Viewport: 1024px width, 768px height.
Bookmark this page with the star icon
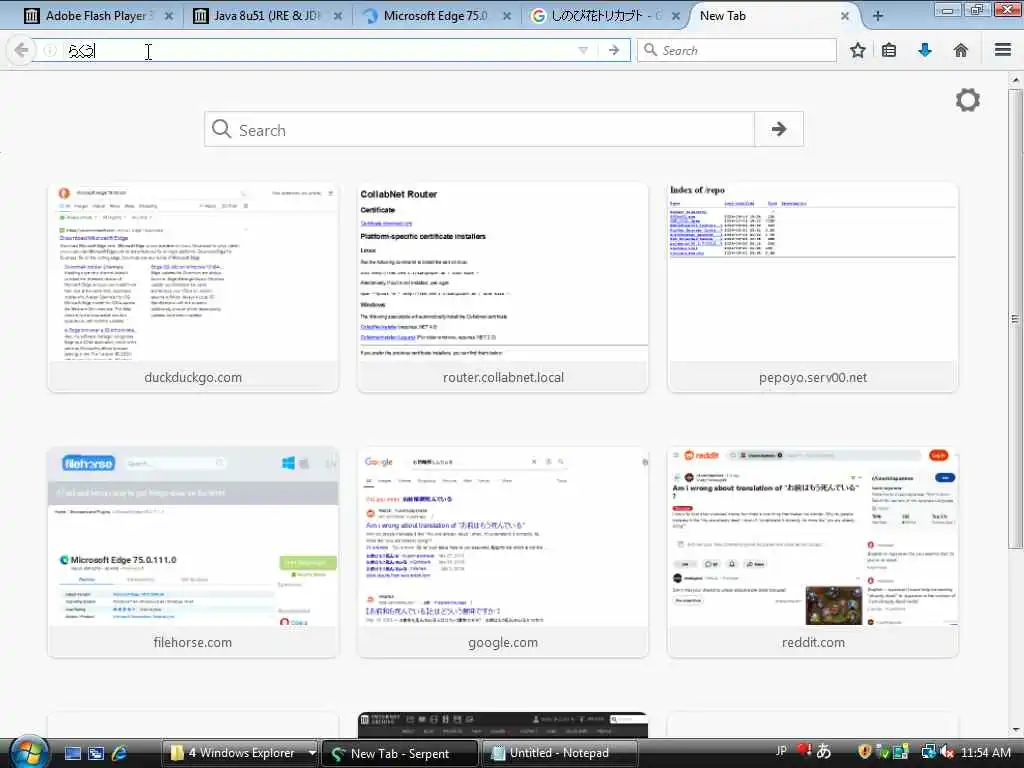click(857, 50)
